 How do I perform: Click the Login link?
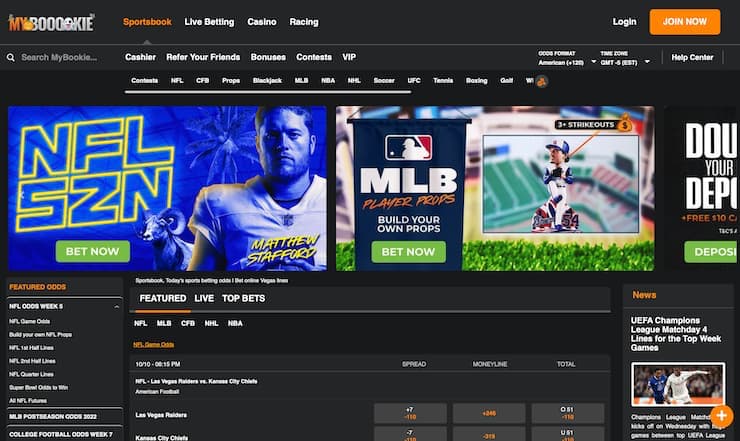click(624, 22)
